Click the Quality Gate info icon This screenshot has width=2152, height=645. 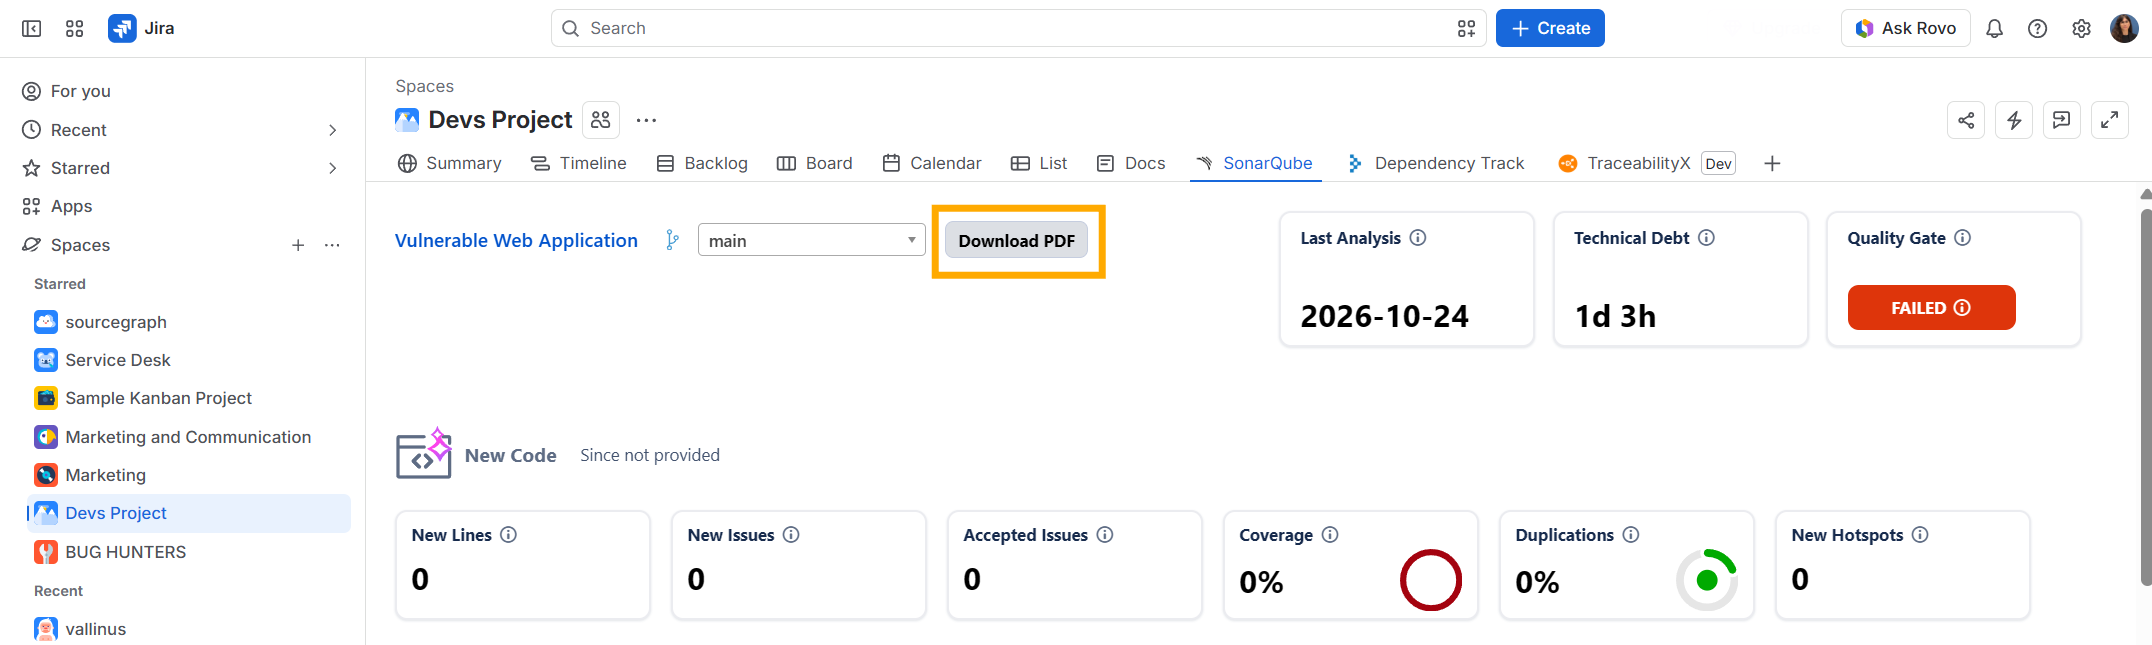(1963, 238)
